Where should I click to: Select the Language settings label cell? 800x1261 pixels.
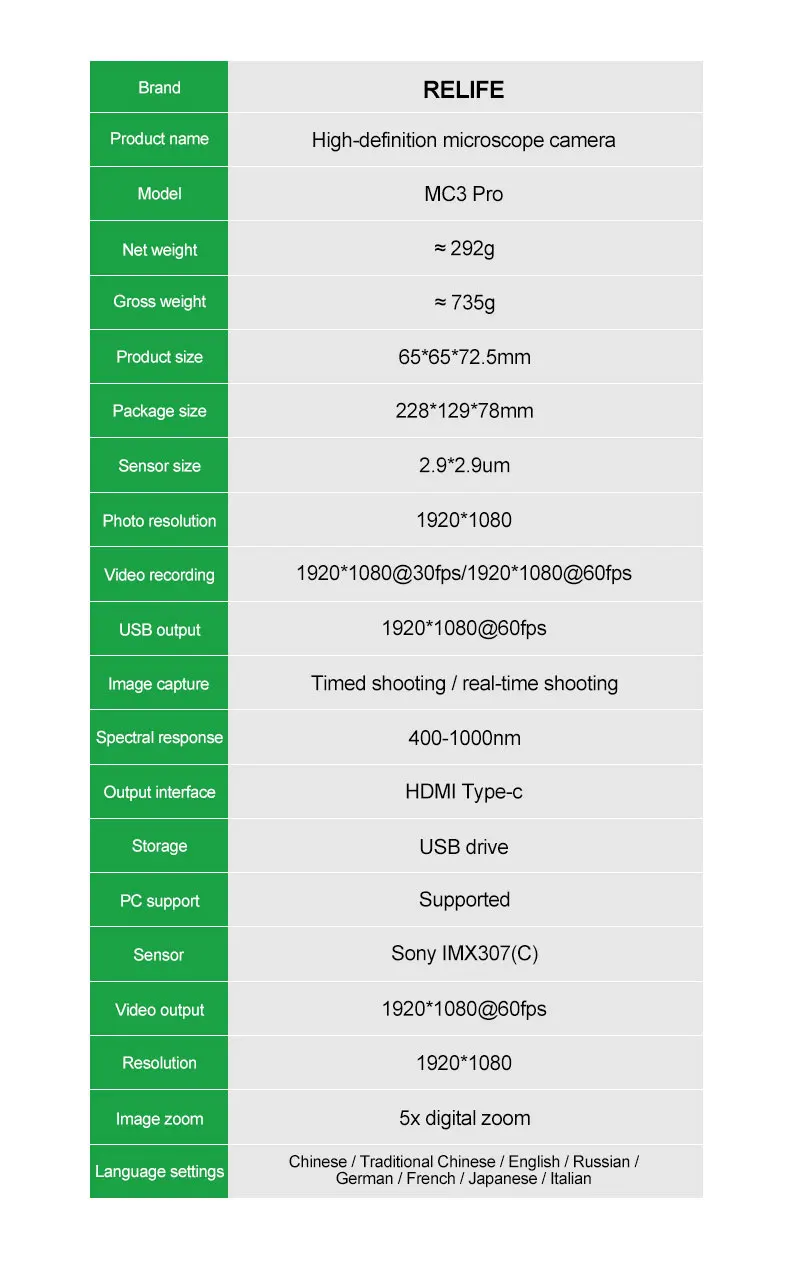(159, 1171)
